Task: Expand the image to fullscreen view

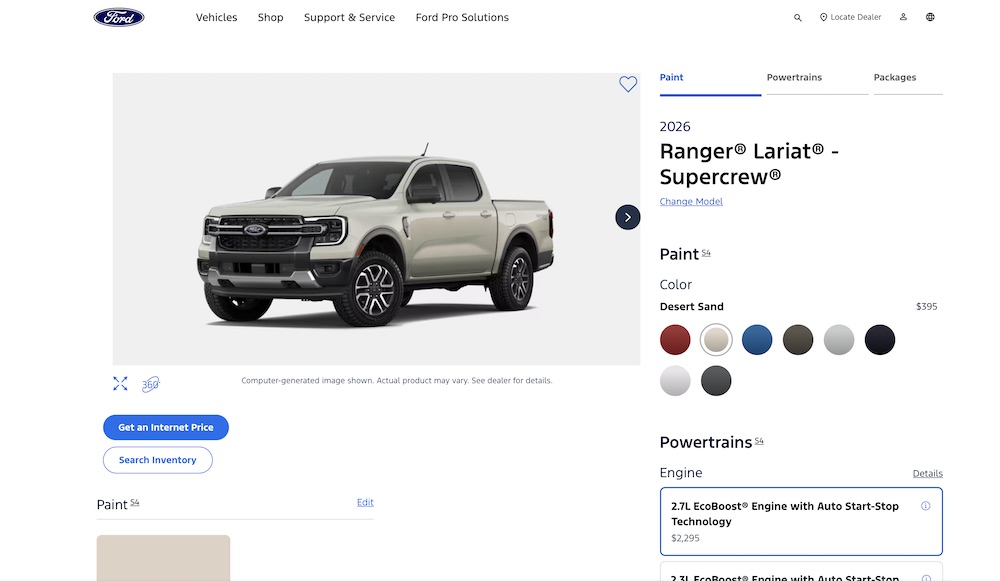Action: pos(120,383)
